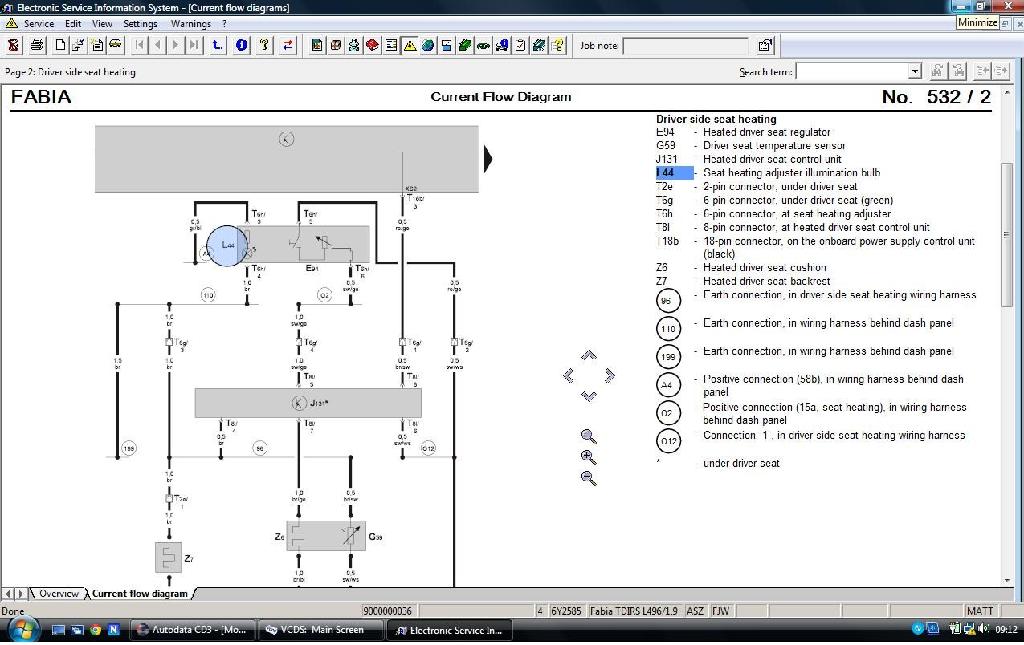Image resolution: width=1024 pixels, height=645 pixels.
Task: Go to last page arrow button
Action: point(193,45)
